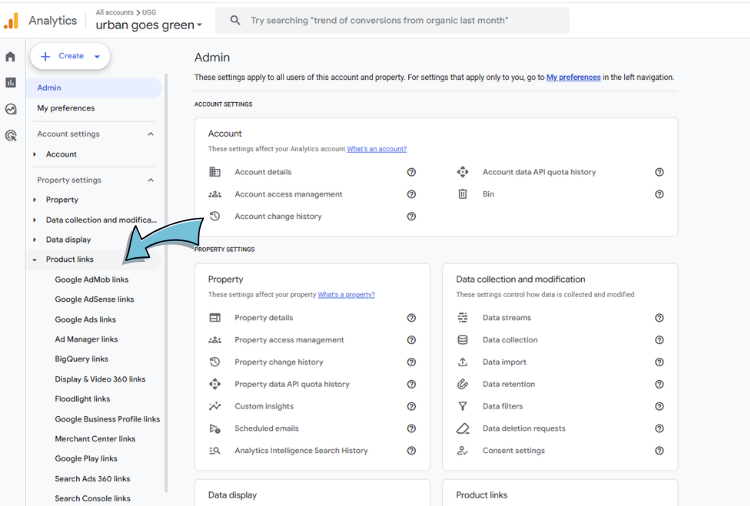Screen dimensions: 750x506
Task: Open Google Business Profile links
Action: [x=107, y=419]
